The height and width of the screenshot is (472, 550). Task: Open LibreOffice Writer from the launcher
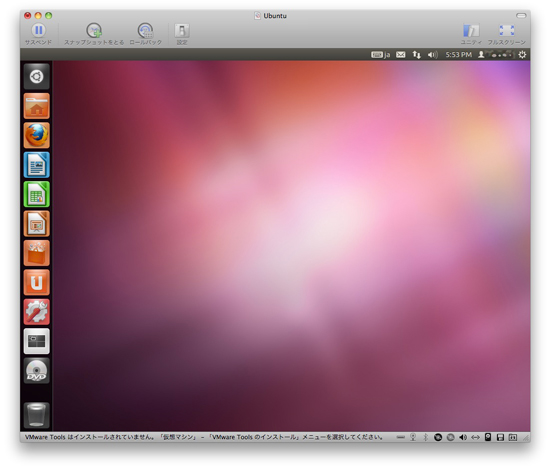(x=36, y=165)
